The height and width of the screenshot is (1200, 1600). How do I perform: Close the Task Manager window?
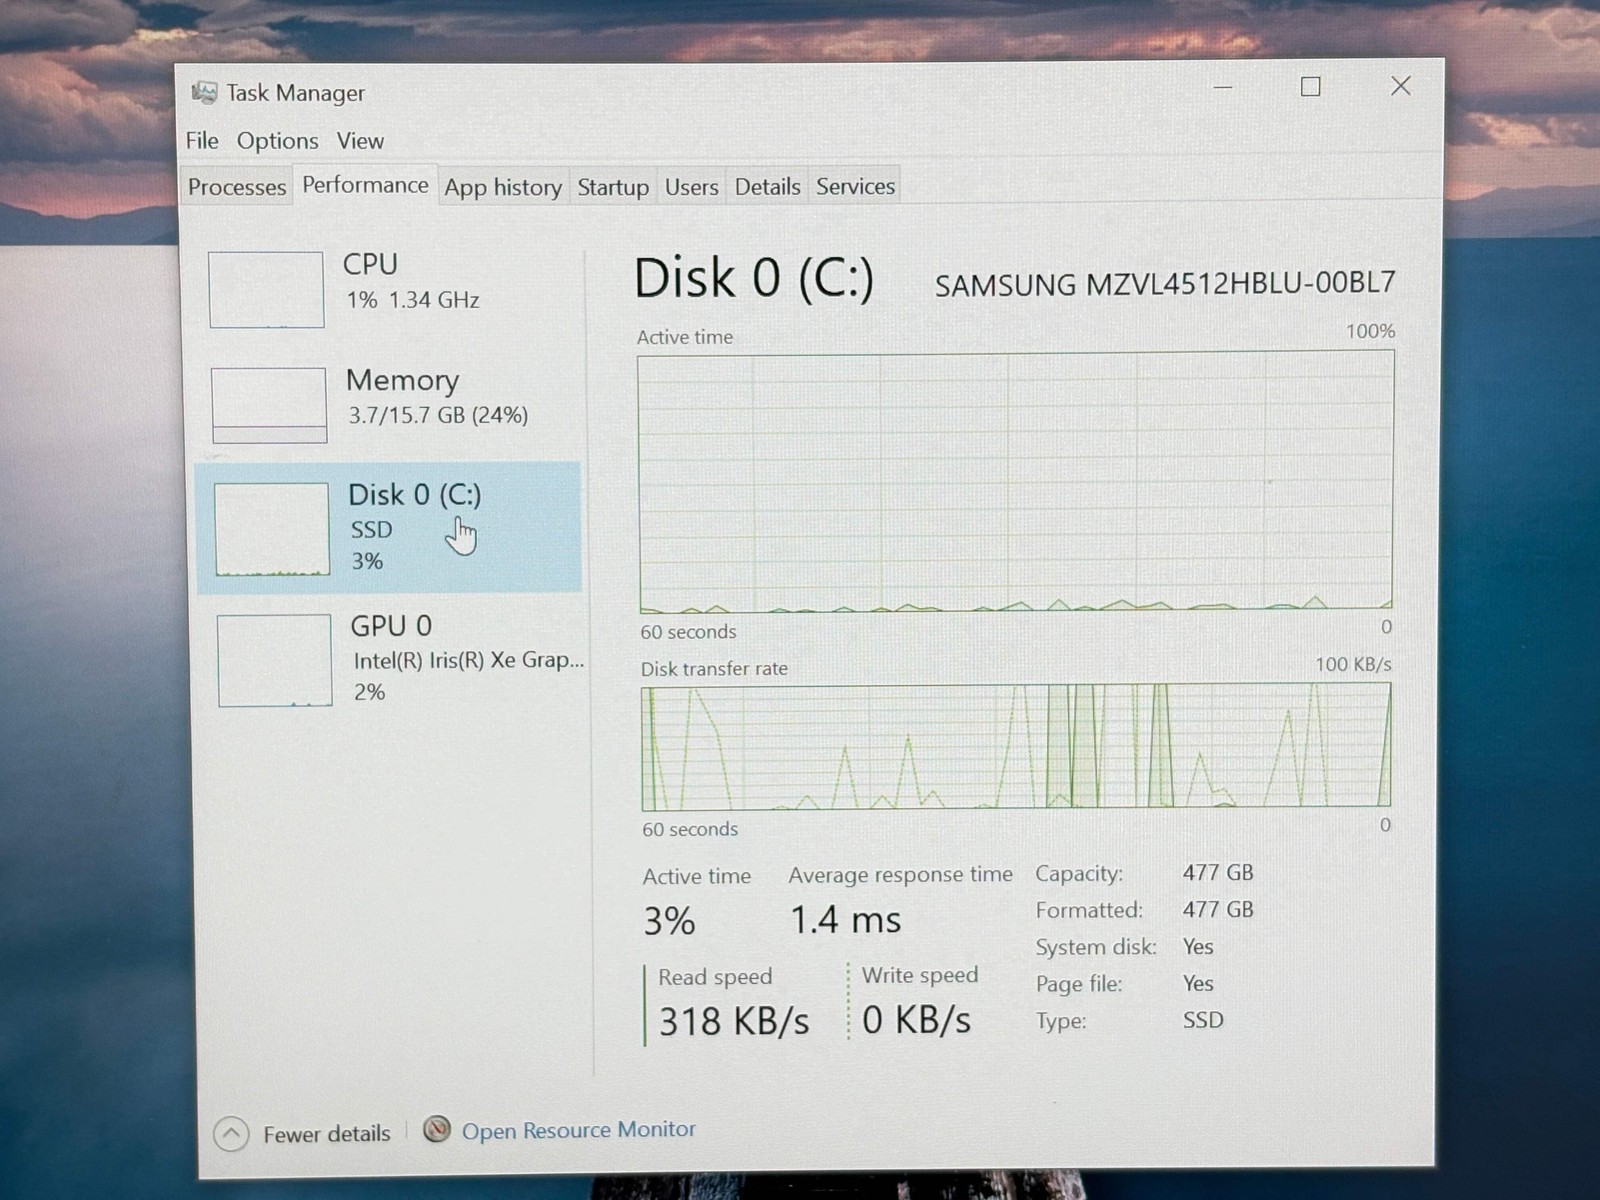[1401, 86]
